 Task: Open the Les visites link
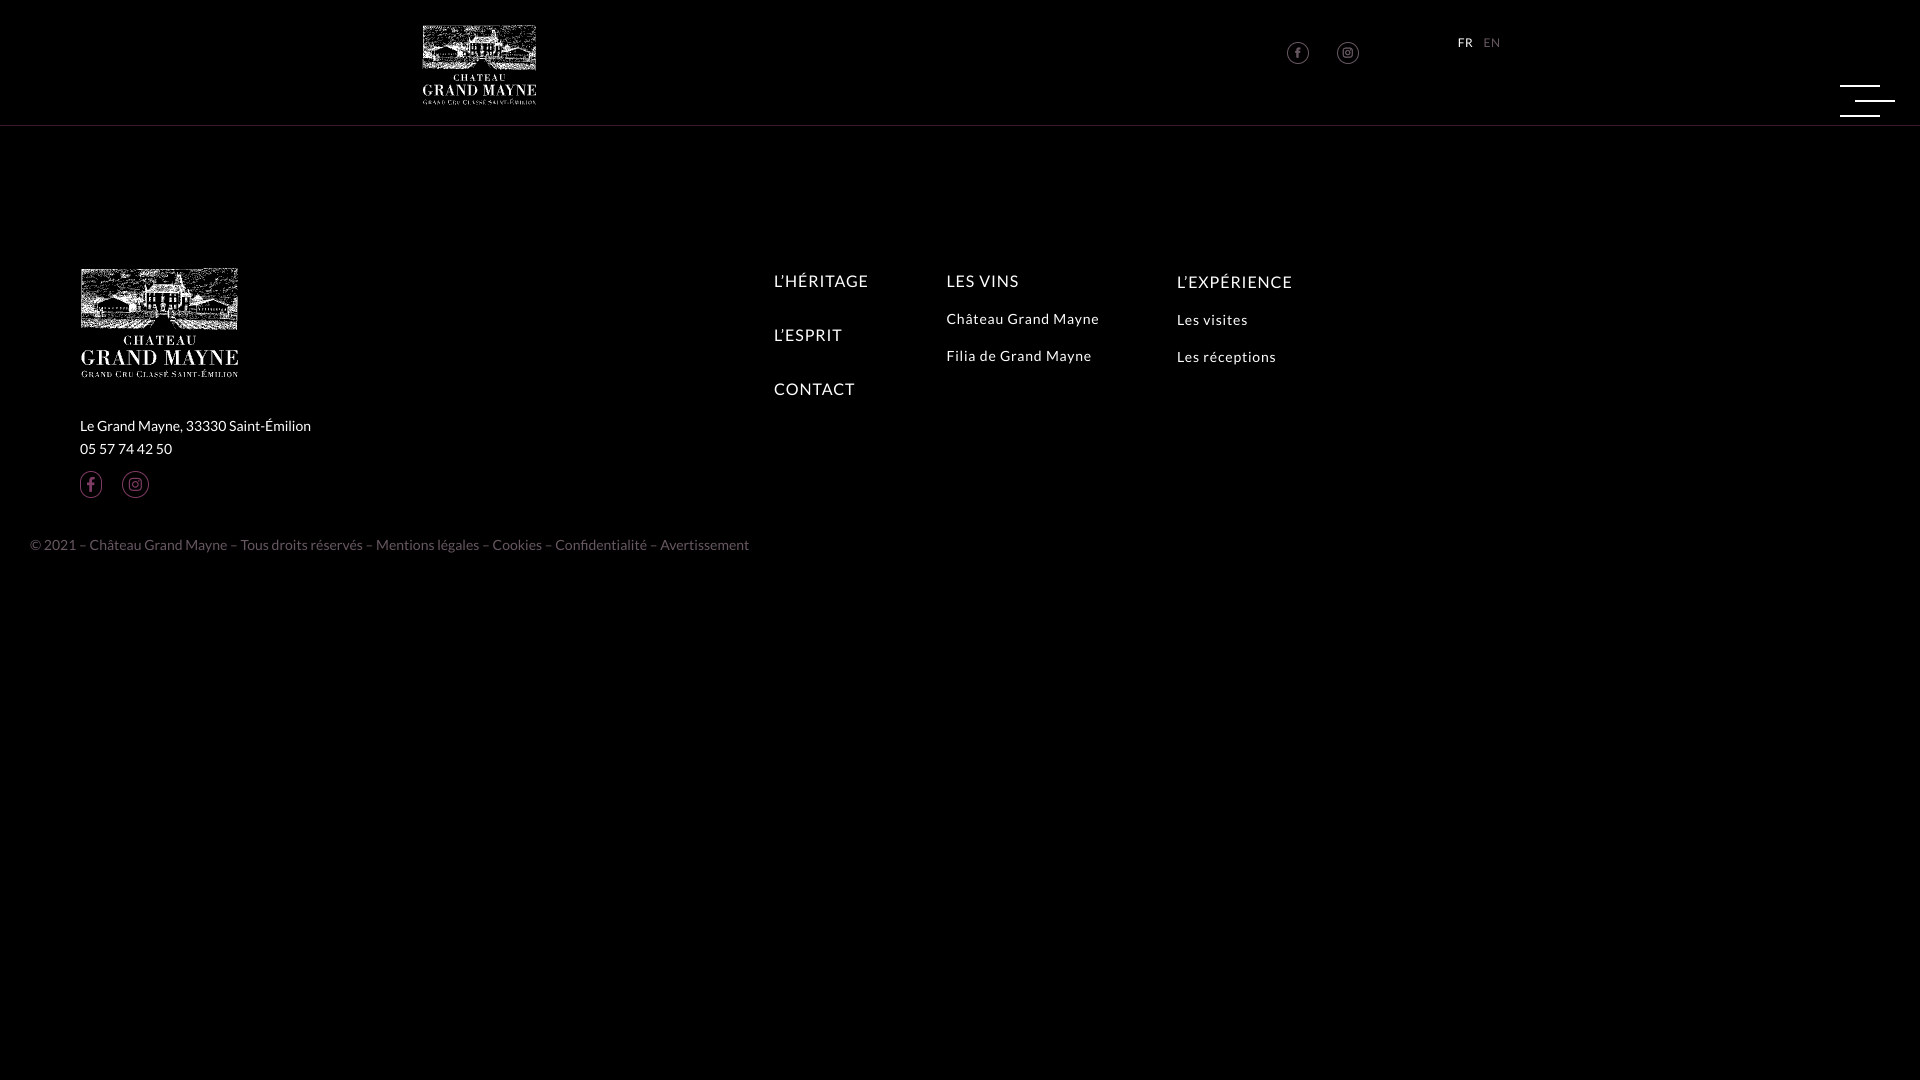pyautogui.click(x=1212, y=320)
